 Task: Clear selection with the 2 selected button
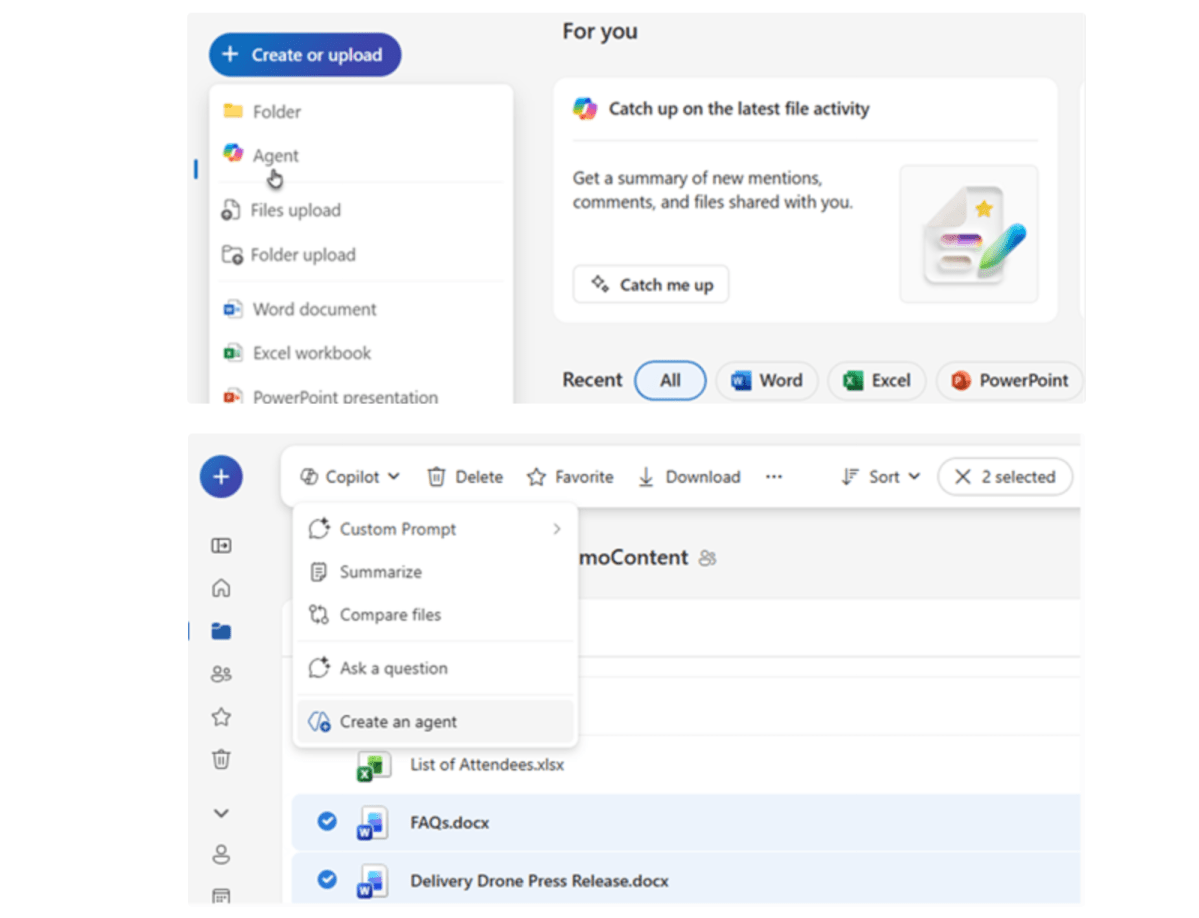1004,477
